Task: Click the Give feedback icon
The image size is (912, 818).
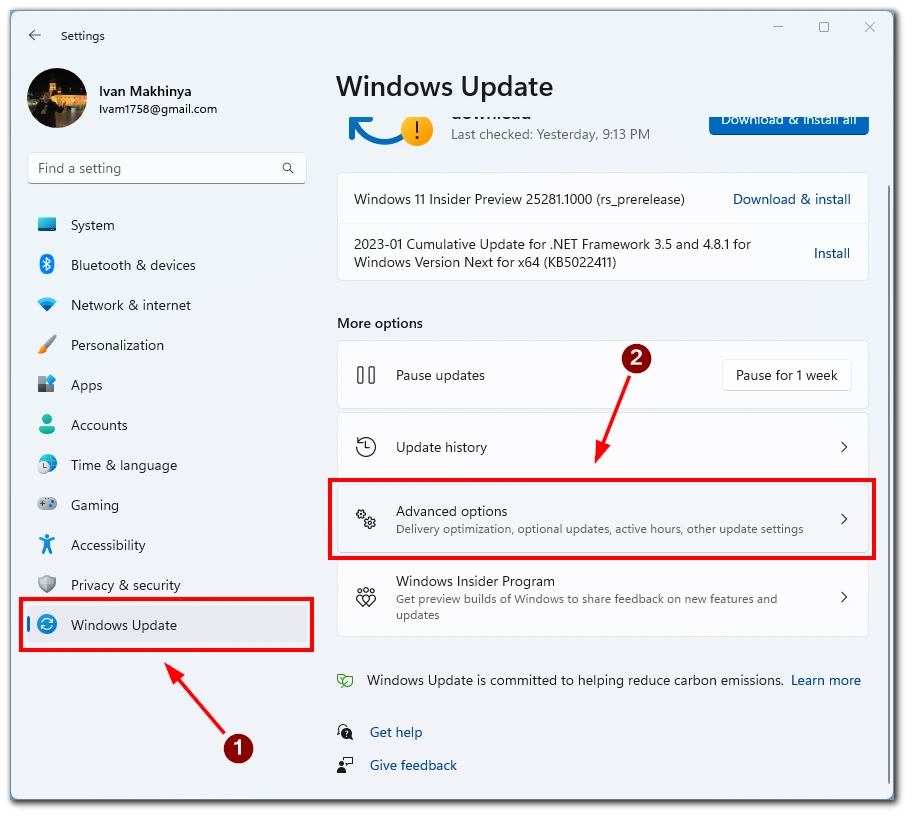Action: click(345, 765)
